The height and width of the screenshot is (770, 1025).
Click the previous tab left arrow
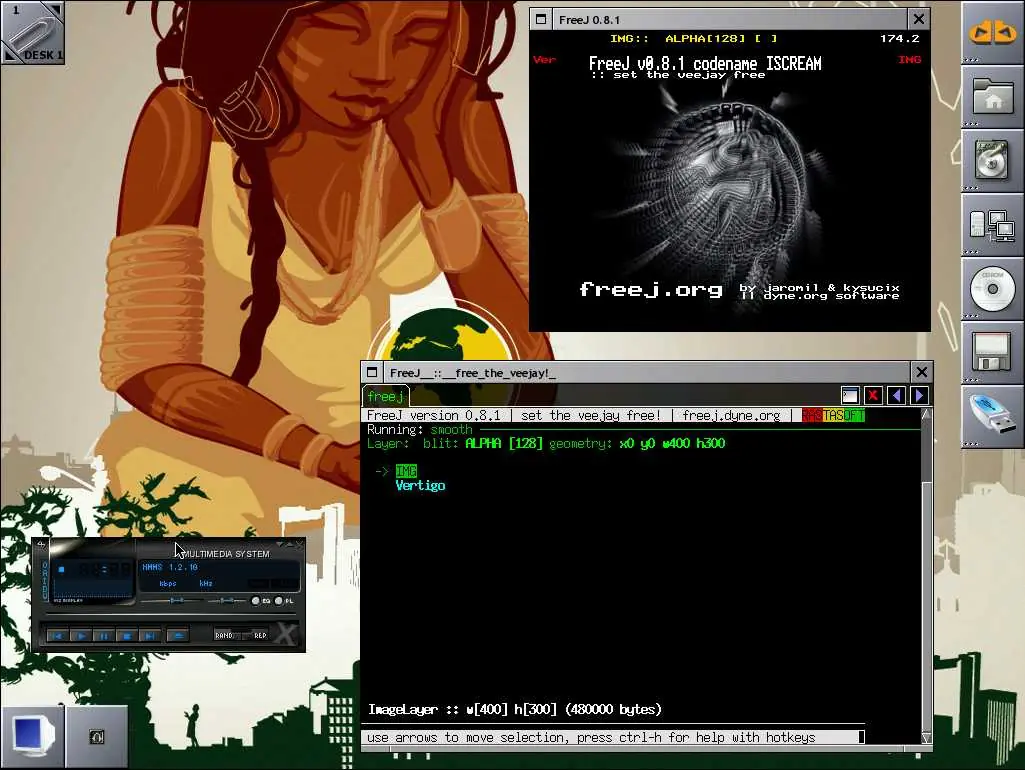tap(896, 395)
